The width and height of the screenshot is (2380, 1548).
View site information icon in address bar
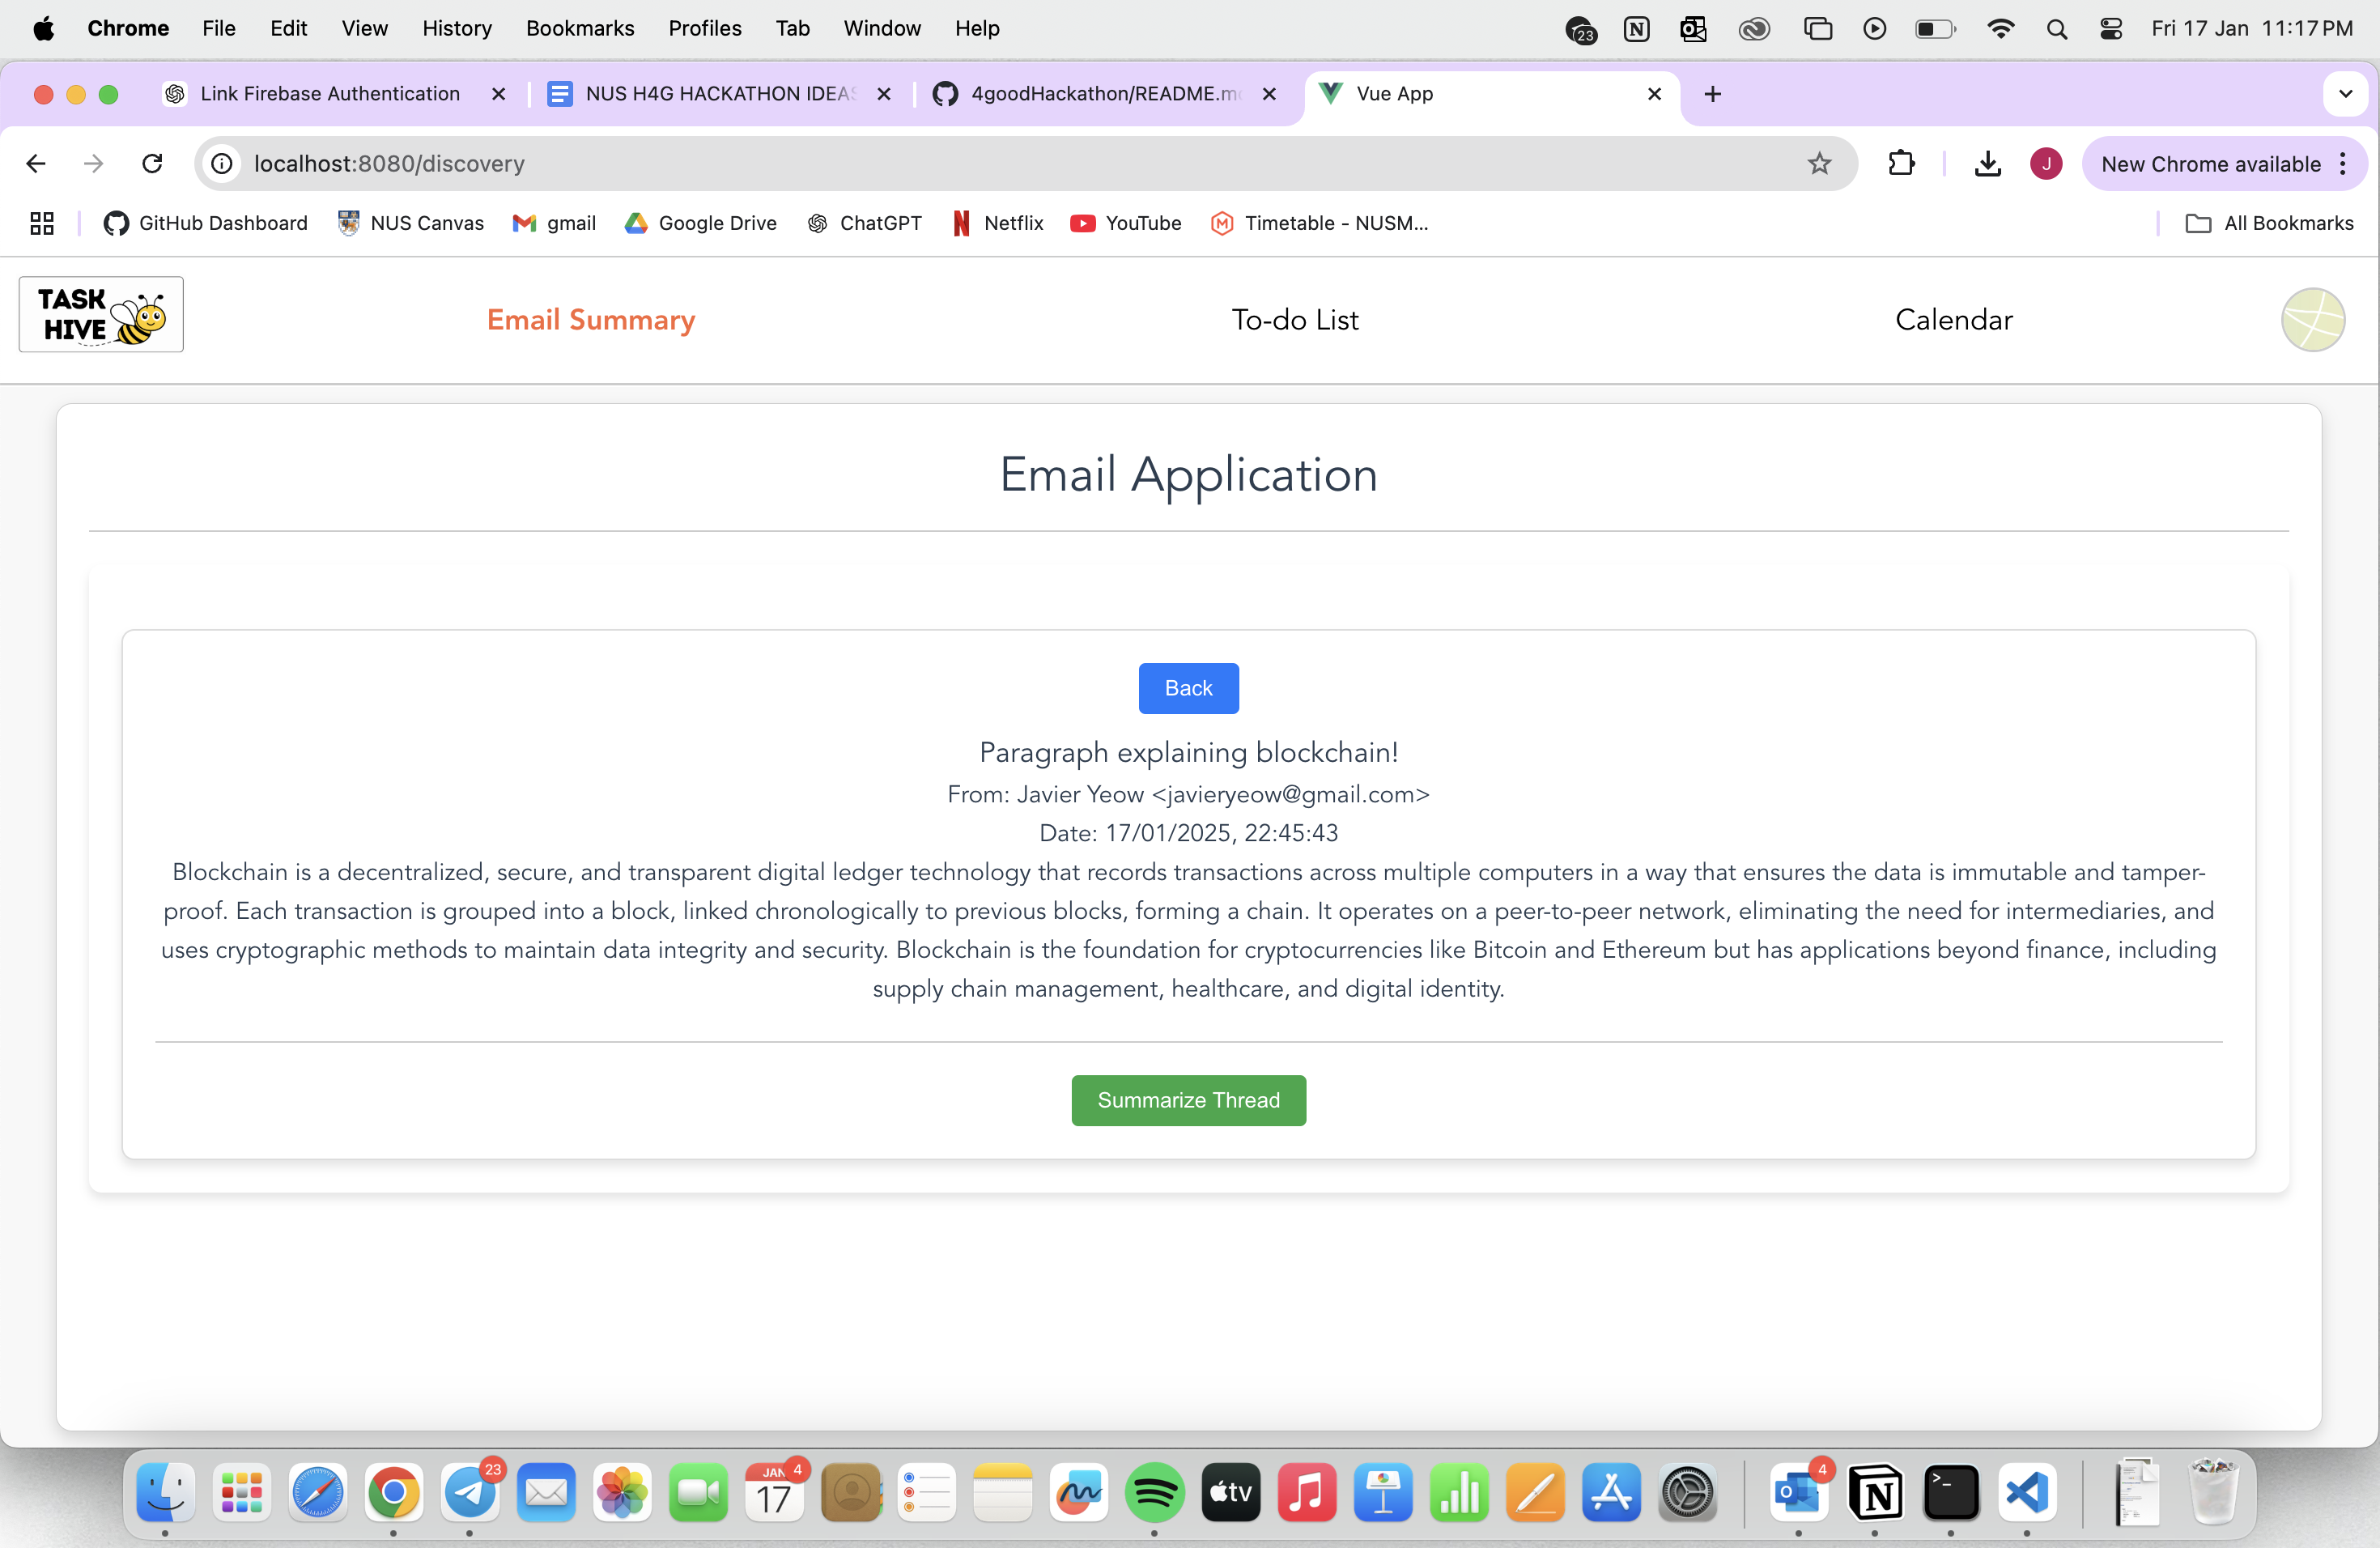click(222, 163)
